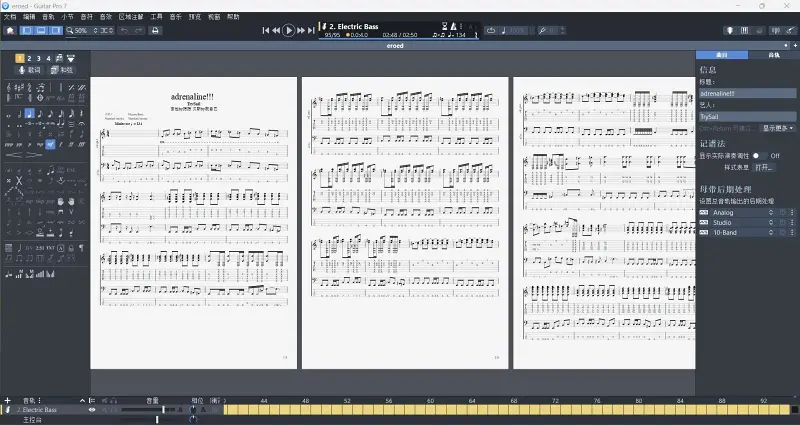This screenshot has width=800, height=425.
Task: Add a new track with plus button
Action: coord(7,401)
